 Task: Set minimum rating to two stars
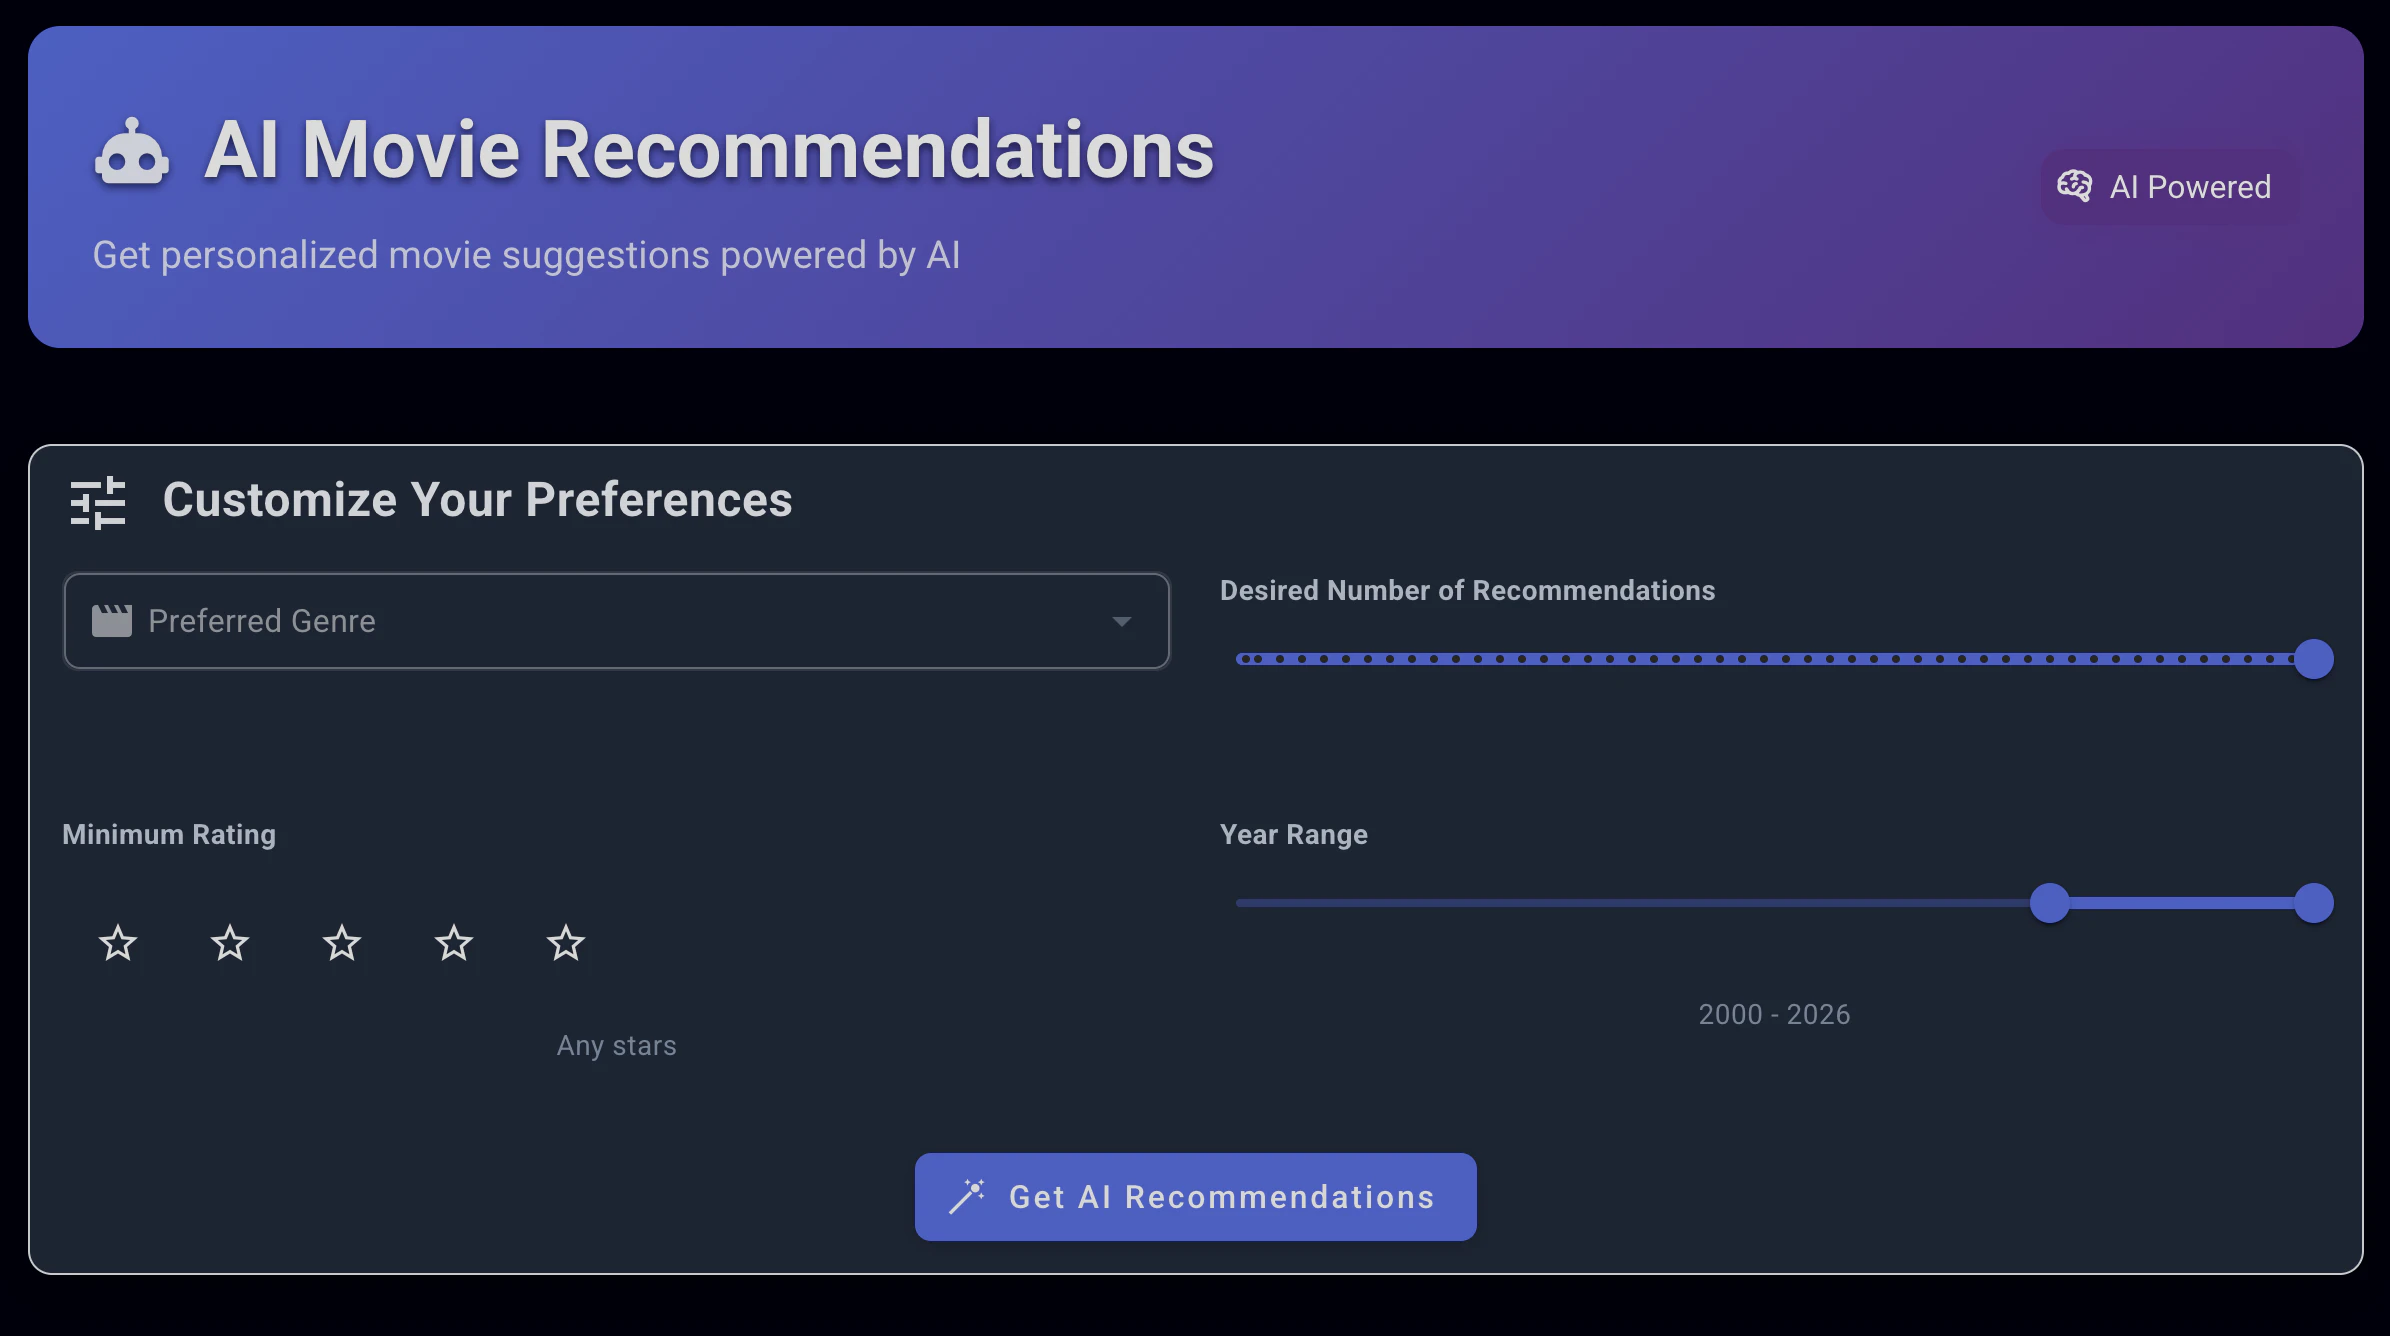tap(230, 943)
